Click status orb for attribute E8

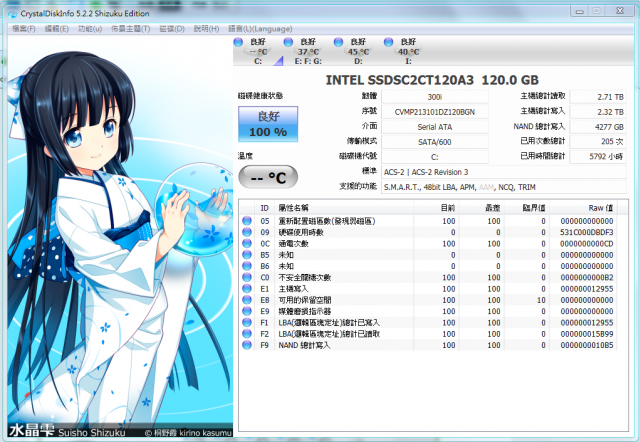(247, 300)
